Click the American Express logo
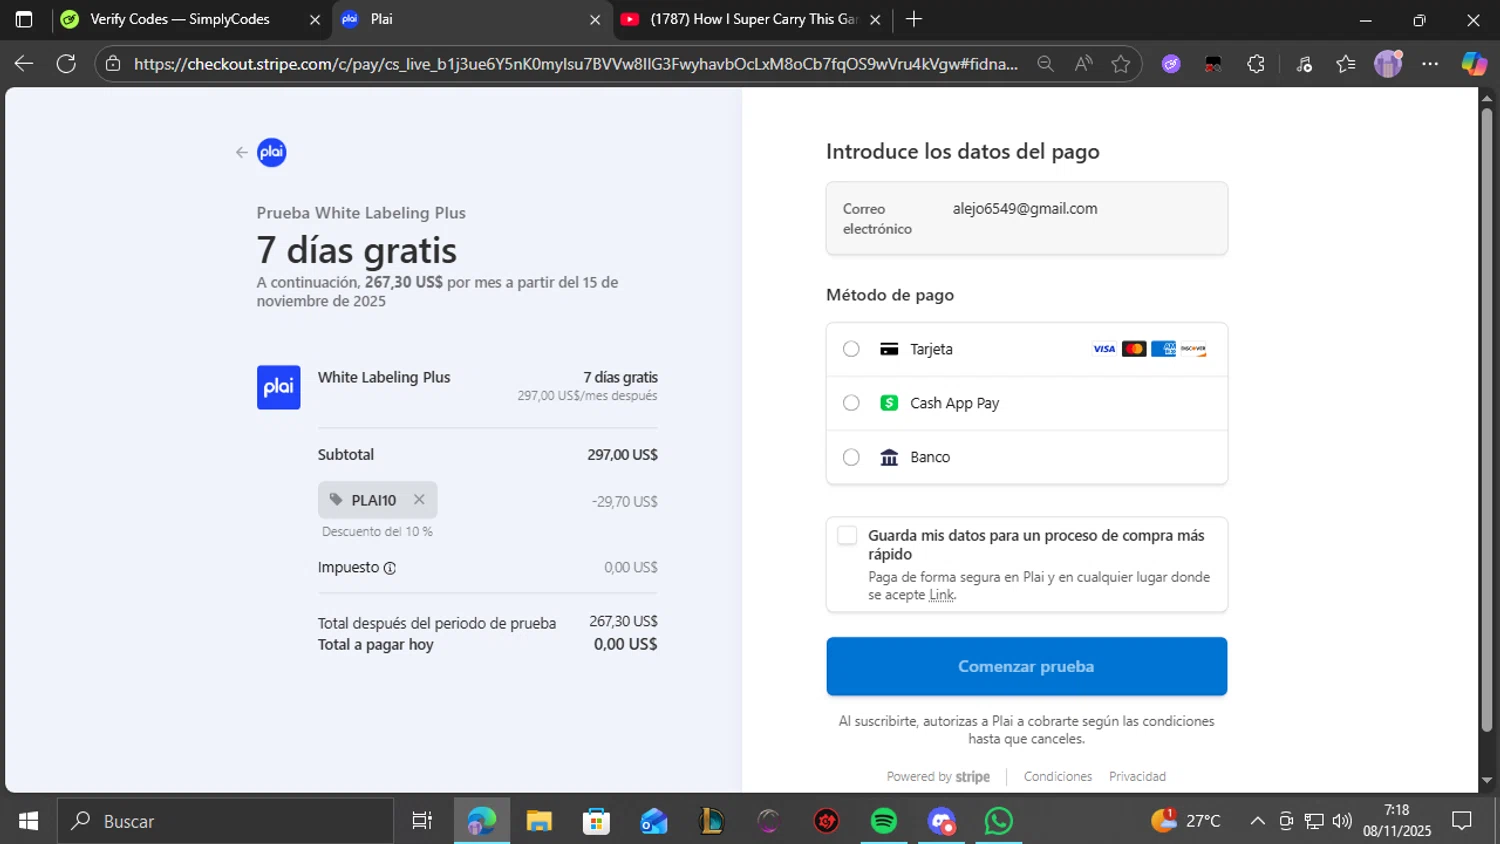The width and height of the screenshot is (1500, 844). (x=1163, y=349)
